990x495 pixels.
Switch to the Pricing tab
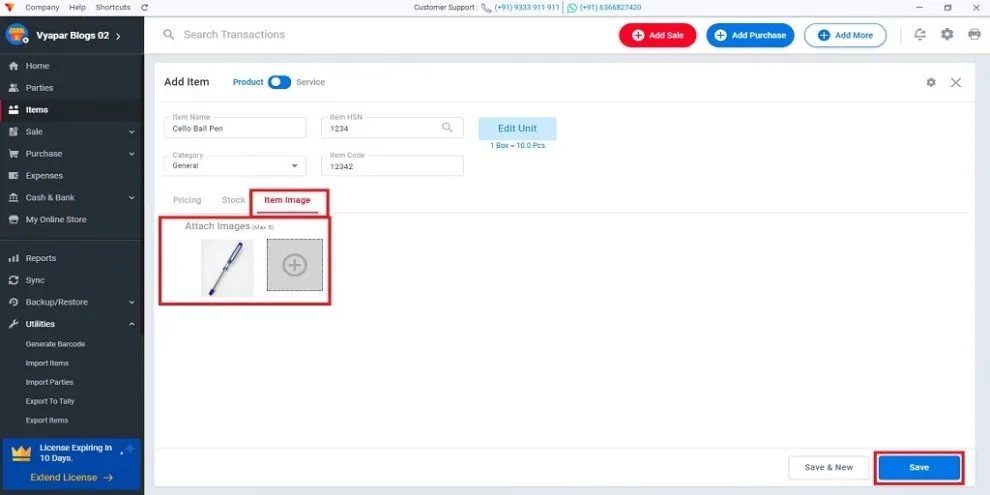pyautogui.click(x=187, y=200)
